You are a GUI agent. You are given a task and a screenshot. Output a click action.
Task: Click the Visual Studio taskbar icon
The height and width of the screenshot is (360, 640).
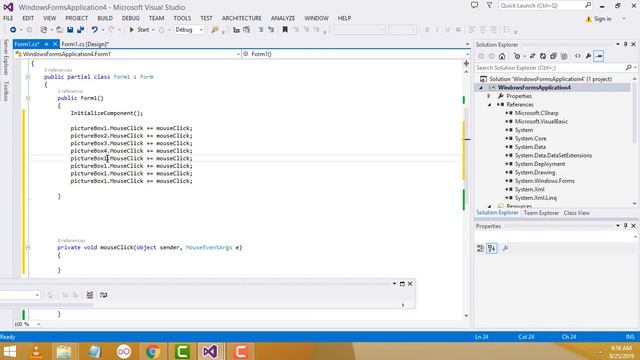tap(210, 351)
